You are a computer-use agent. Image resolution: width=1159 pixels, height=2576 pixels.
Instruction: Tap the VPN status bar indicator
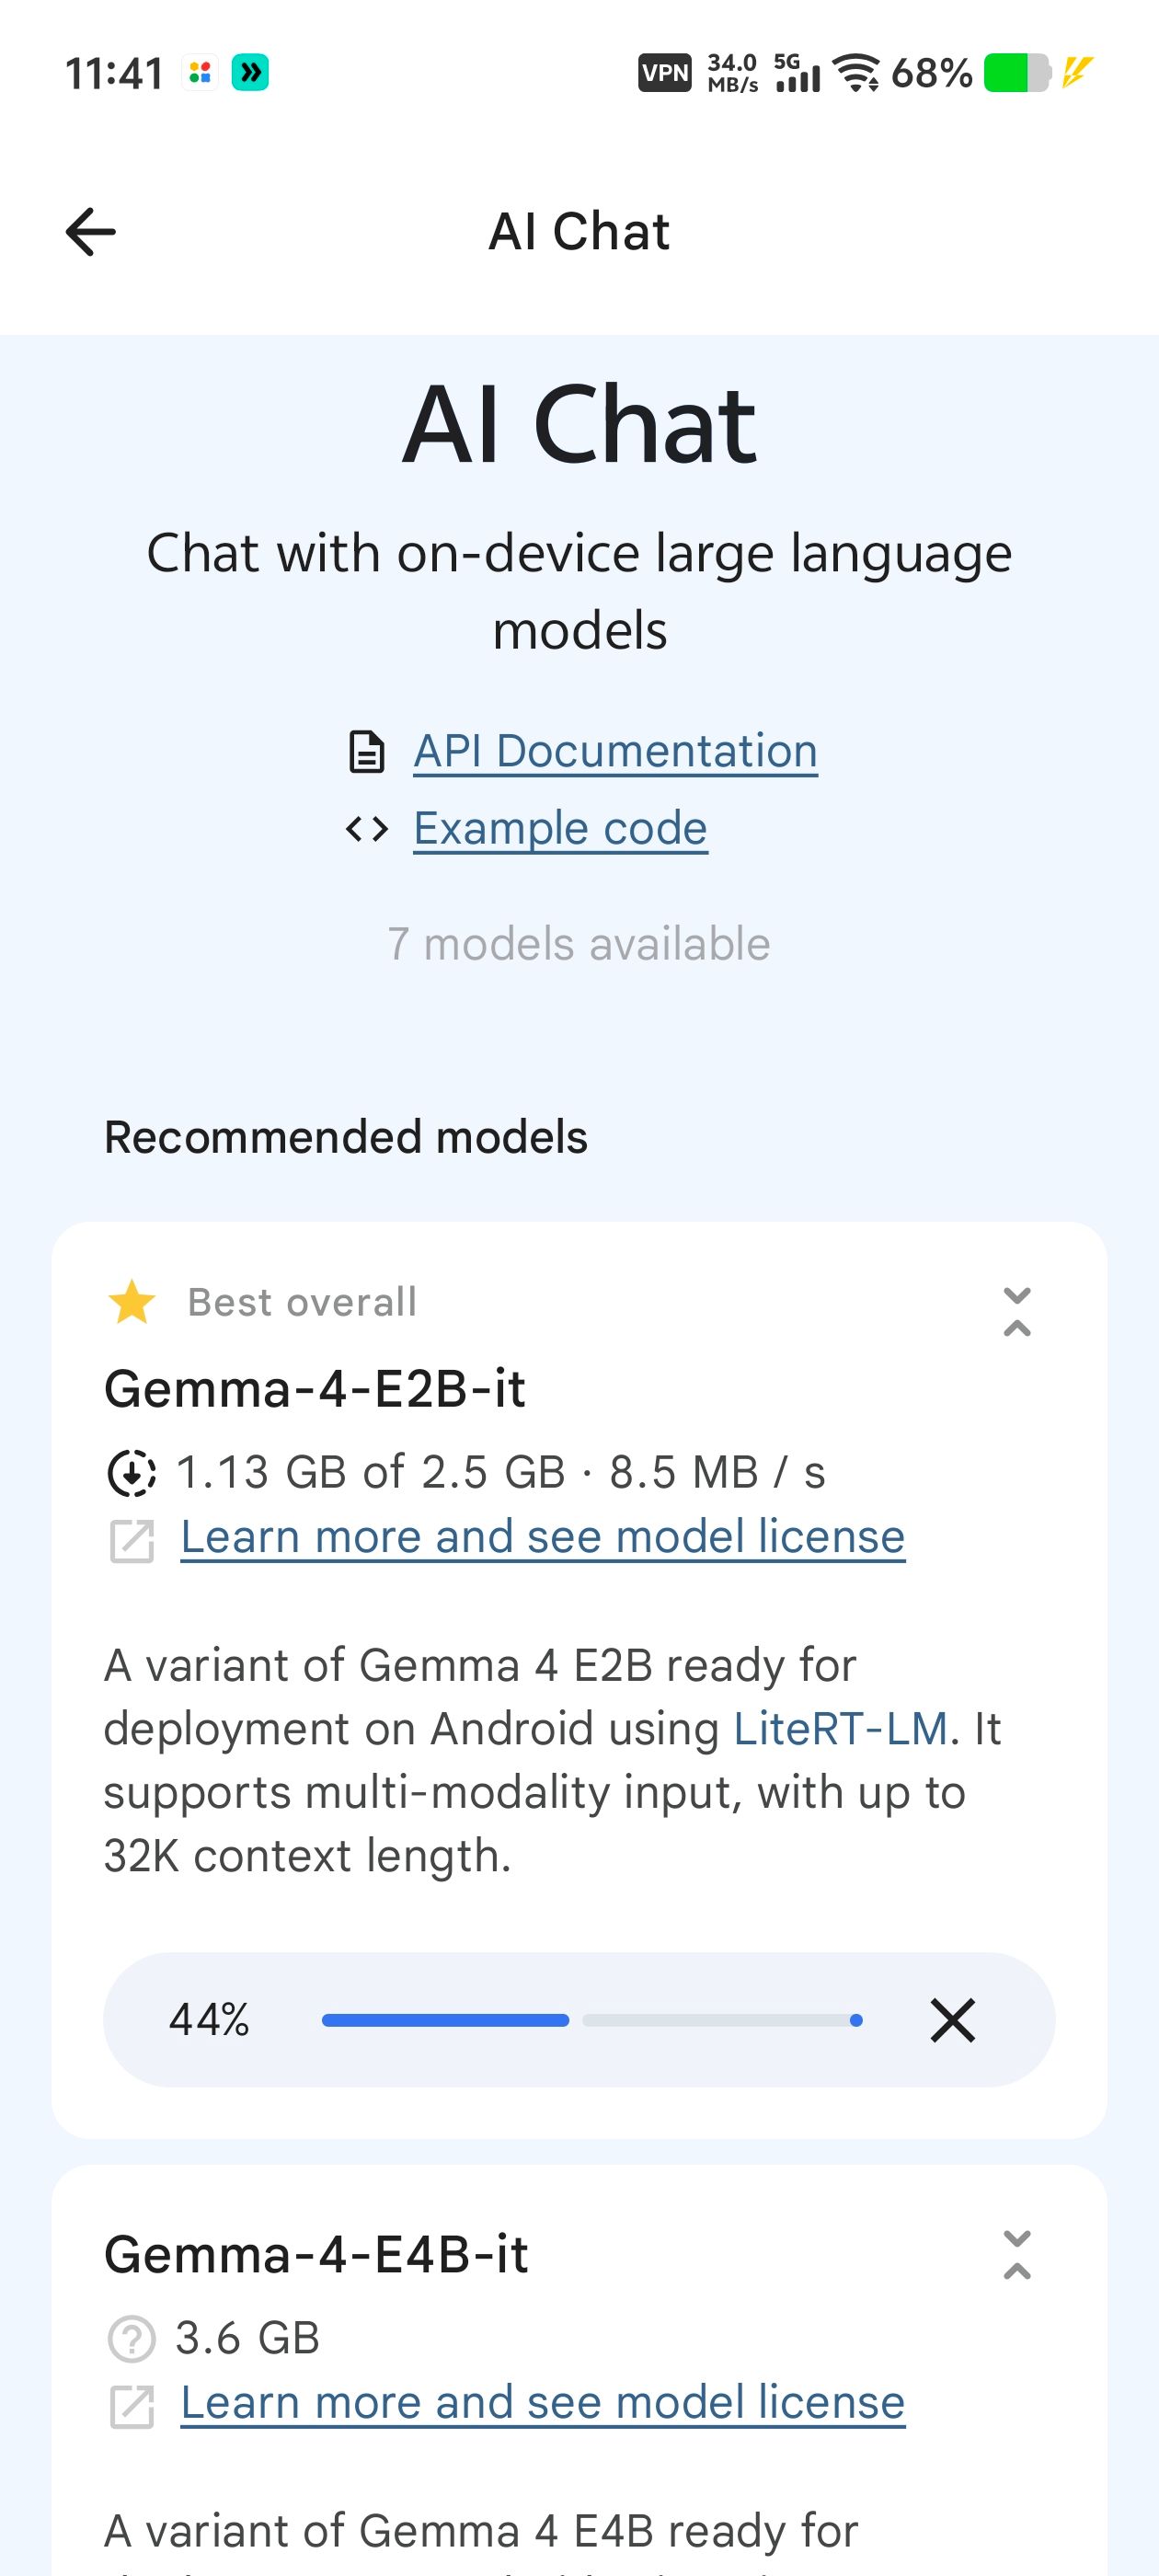pyautogui.click(x=664, y=73)
